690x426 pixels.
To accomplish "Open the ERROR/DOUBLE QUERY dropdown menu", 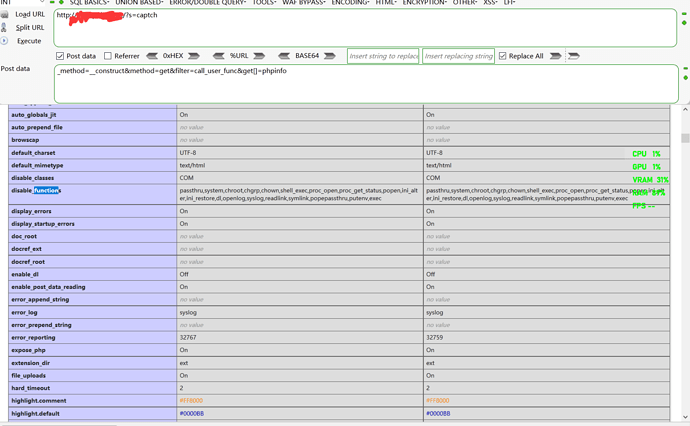I will 208,2.
